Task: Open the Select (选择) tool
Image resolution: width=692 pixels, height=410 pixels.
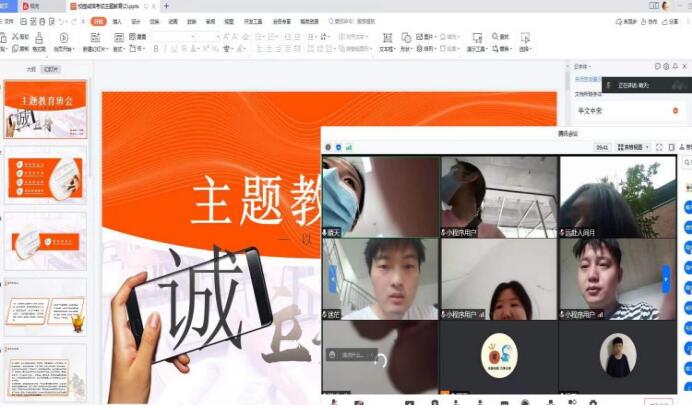Action: tap(525, 42)
